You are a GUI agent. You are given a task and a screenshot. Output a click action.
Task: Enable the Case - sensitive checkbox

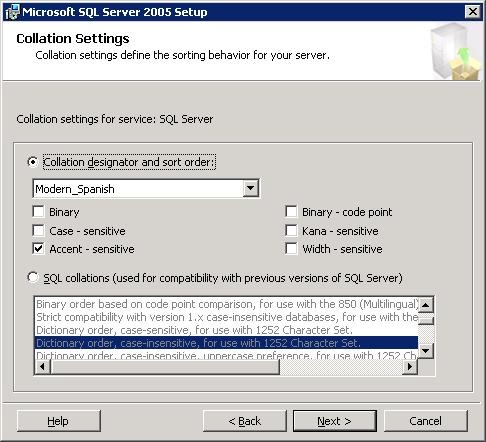38,231
